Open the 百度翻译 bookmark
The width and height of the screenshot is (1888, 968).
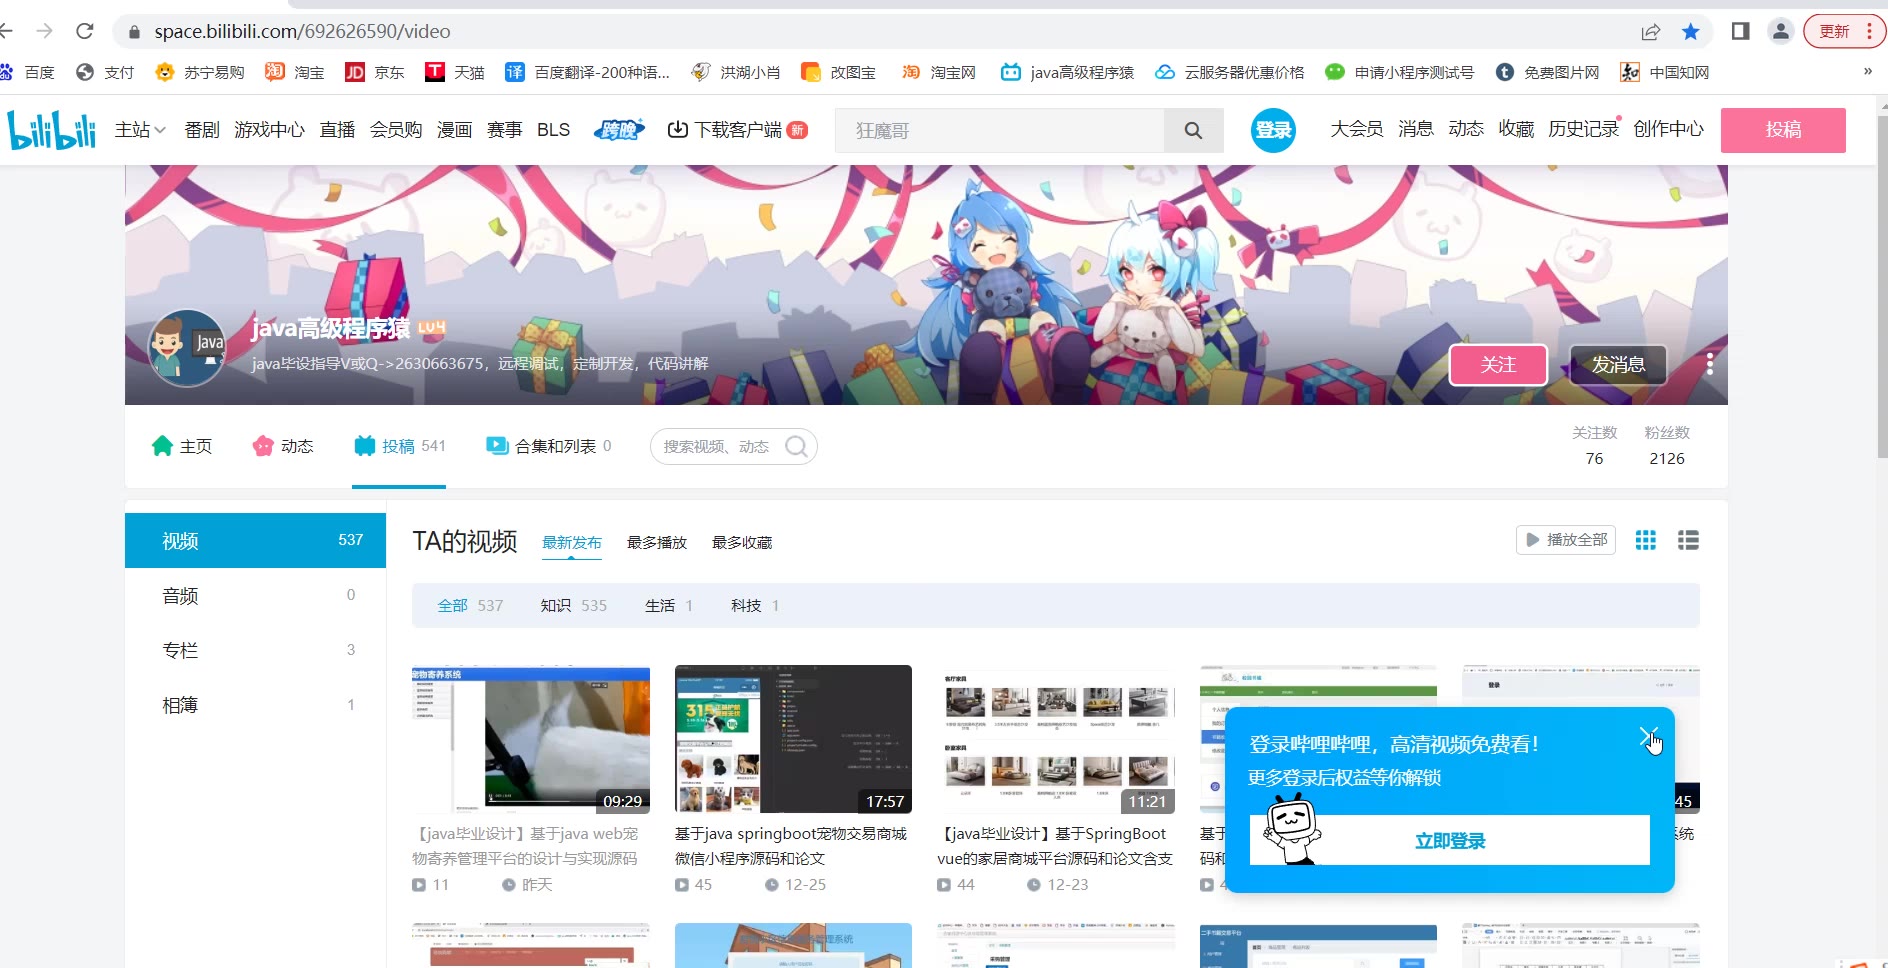[587, 72]
